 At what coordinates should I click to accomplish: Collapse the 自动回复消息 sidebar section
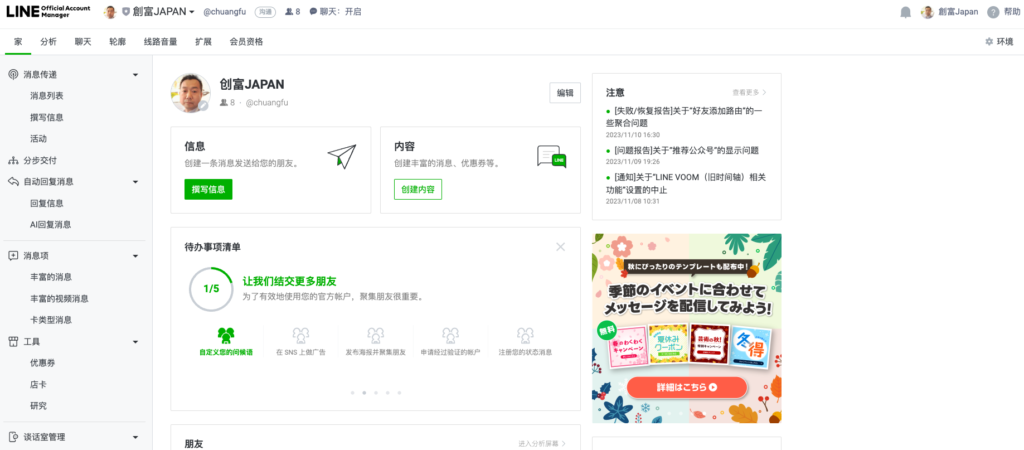136,182
